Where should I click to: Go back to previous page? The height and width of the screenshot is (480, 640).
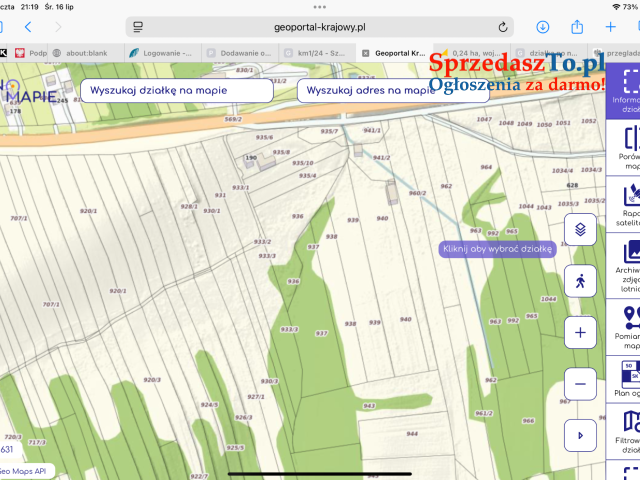point(28,27)
